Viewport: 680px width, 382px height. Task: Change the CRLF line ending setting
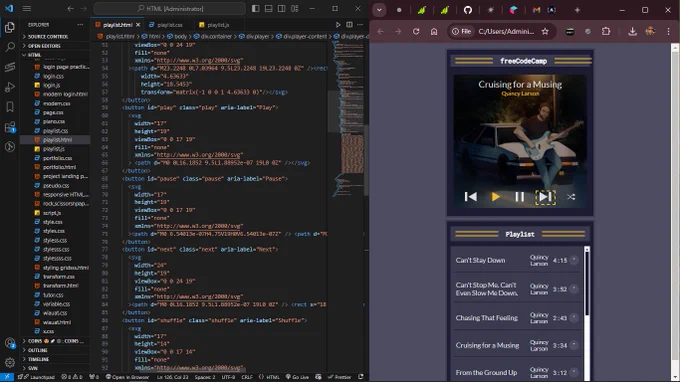(247, 377)
